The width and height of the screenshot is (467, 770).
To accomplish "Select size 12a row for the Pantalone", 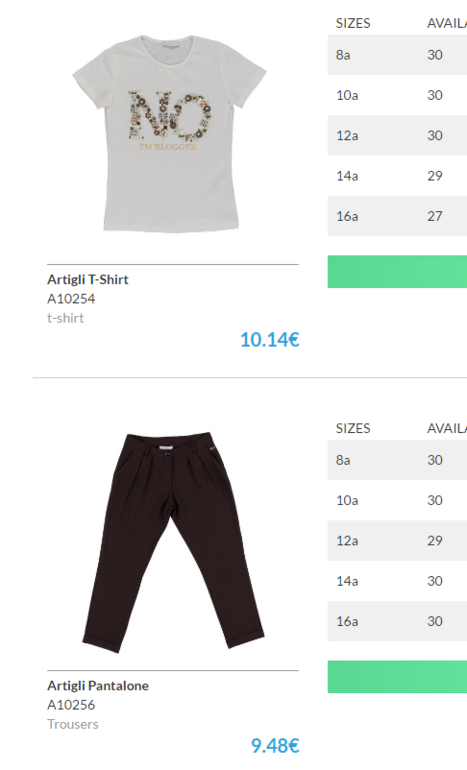I will tap(397, 541).
